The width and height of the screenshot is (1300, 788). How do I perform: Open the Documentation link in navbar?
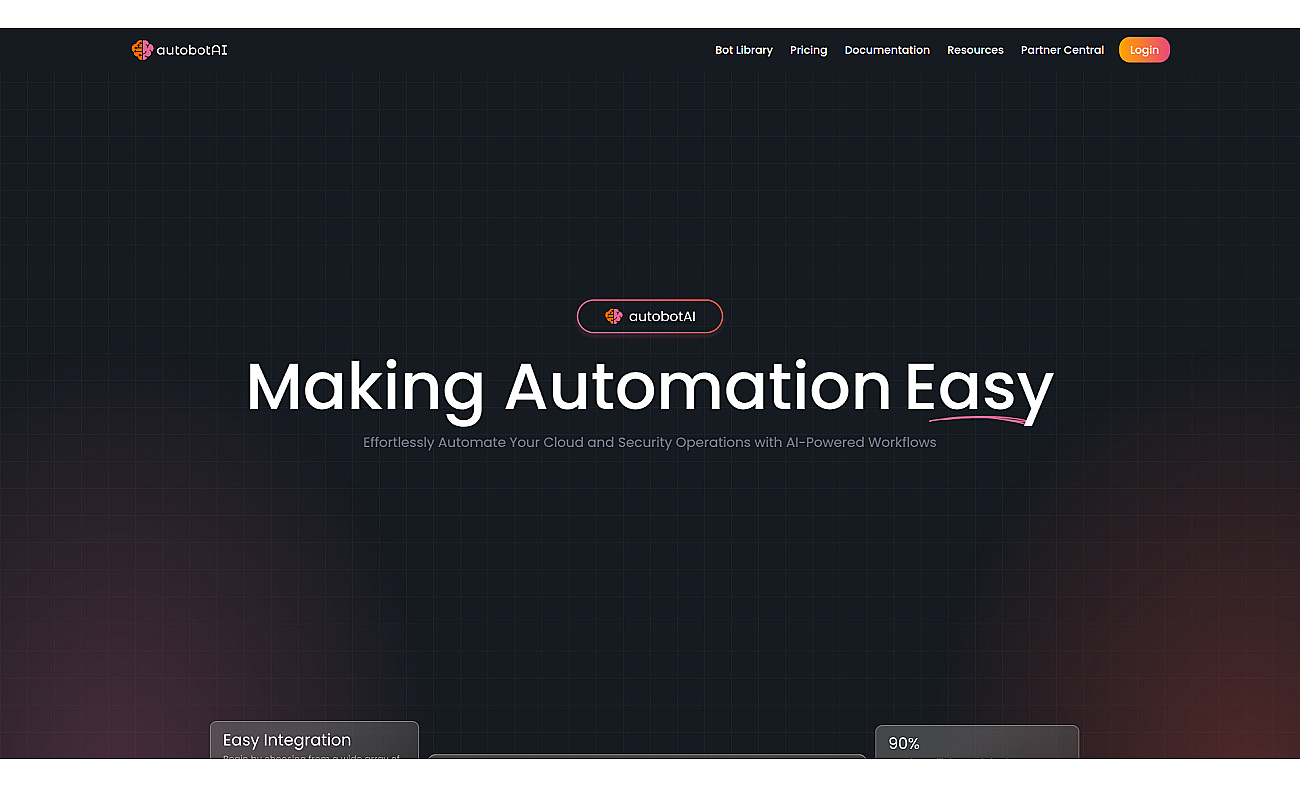(887, 50)
